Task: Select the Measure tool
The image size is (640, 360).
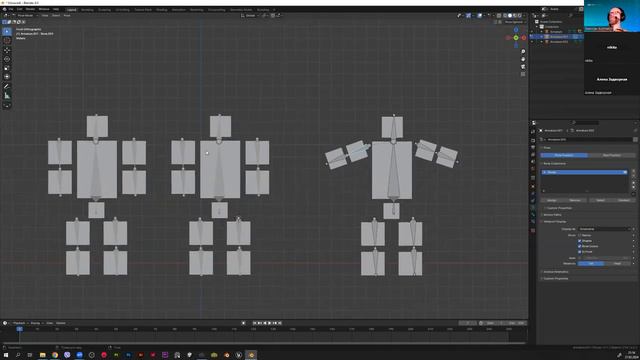Action: pyautogui.click(x=7, y=96)
